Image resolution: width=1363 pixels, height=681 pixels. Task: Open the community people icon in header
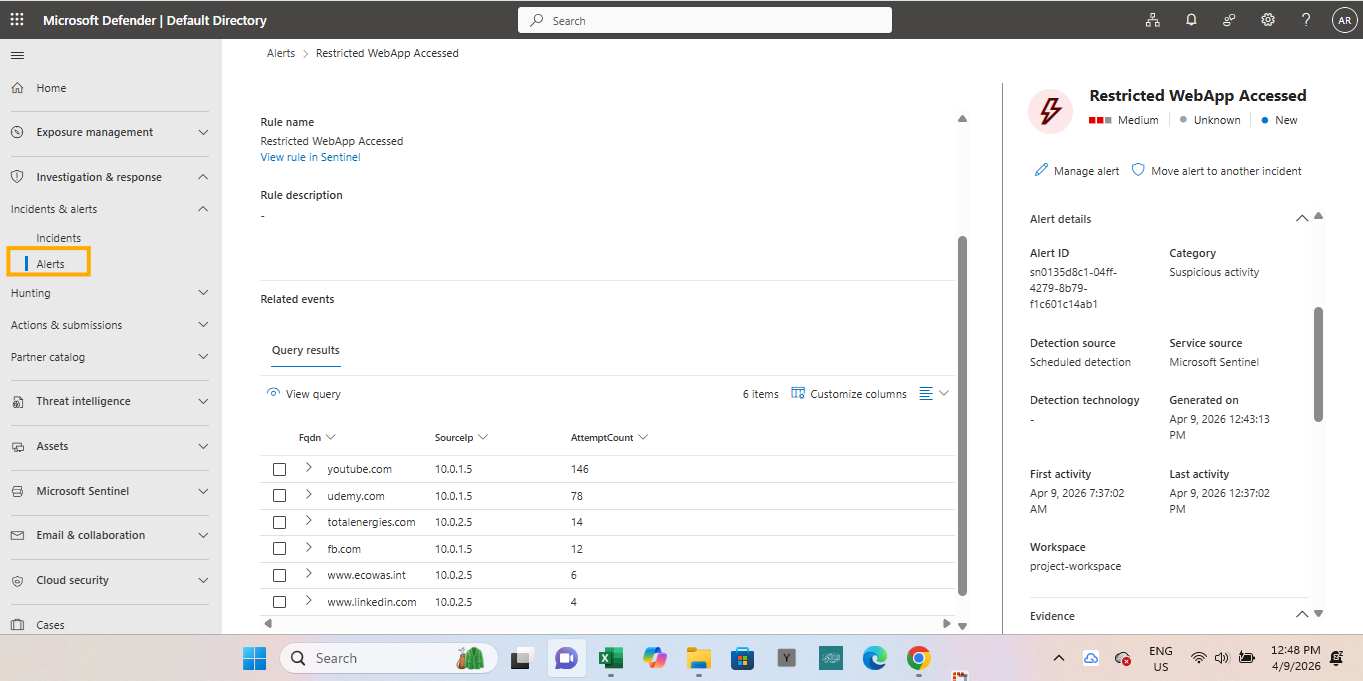click(x=1229, y=20)
